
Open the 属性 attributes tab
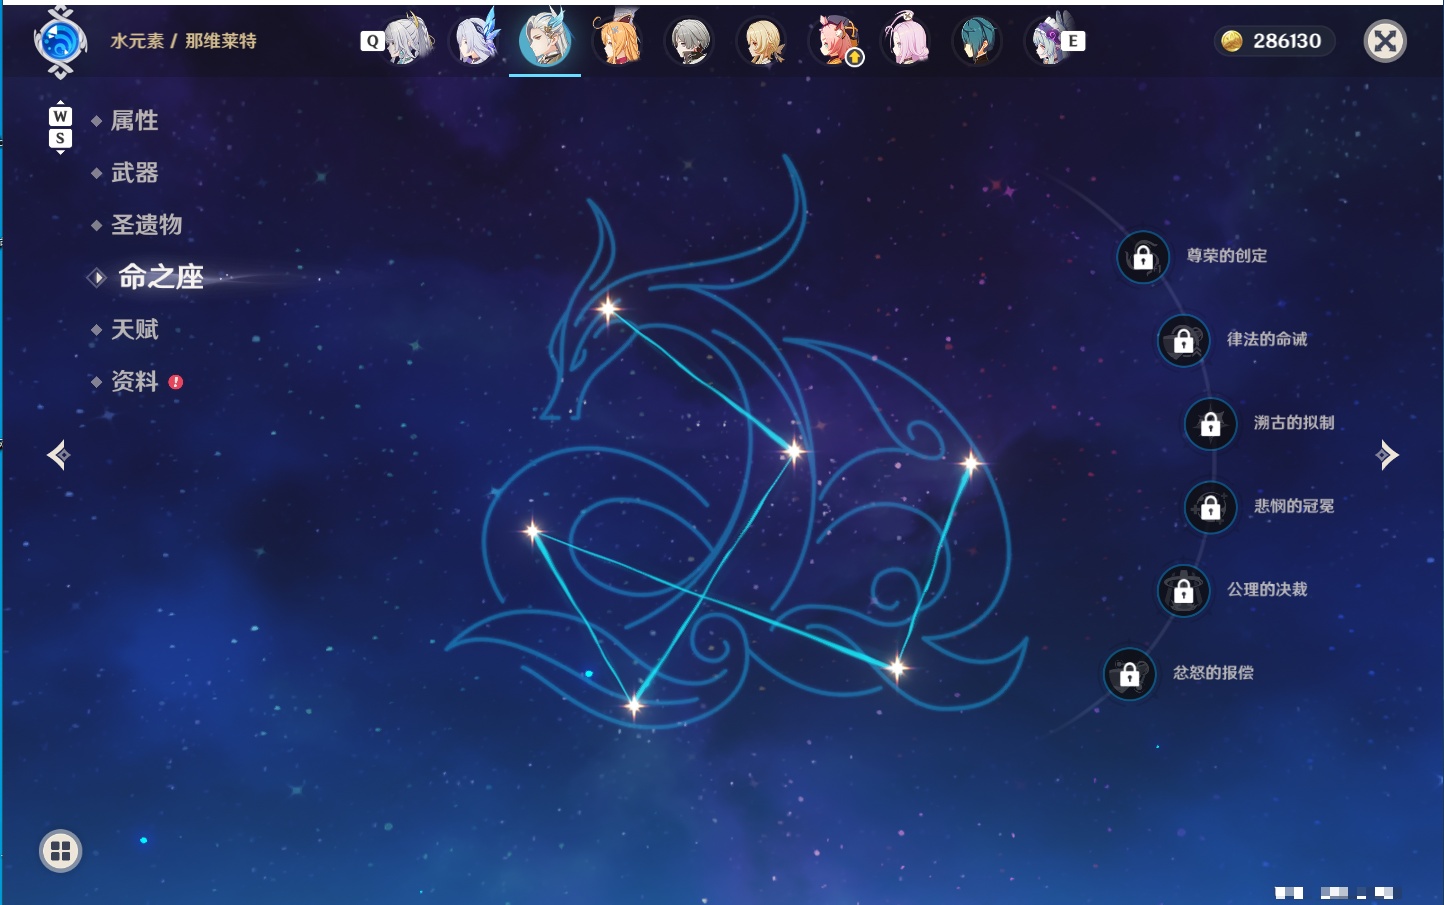(134, 121)
